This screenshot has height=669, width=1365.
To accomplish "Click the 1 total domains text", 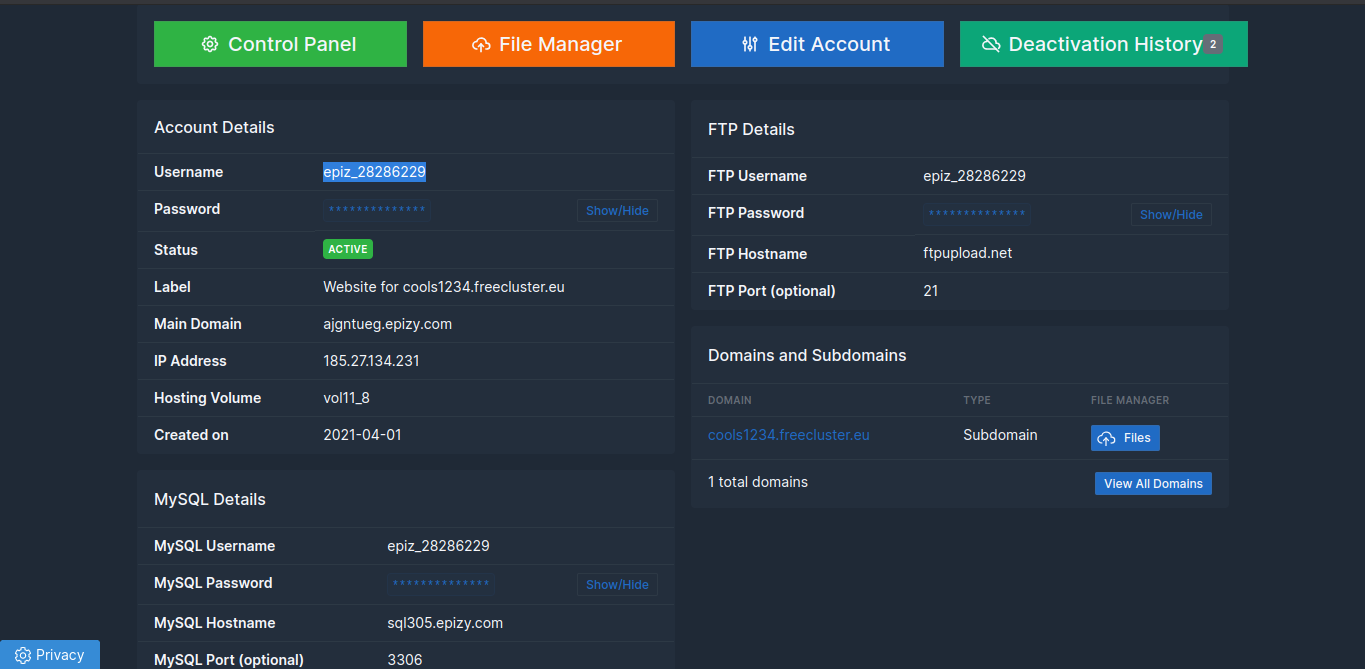I will (758, 482).
